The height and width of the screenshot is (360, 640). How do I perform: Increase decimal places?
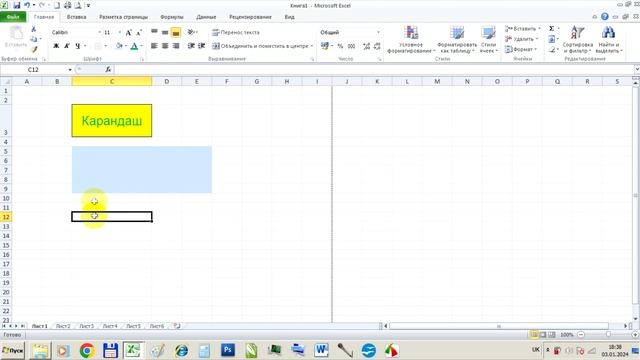coord(367,46)
